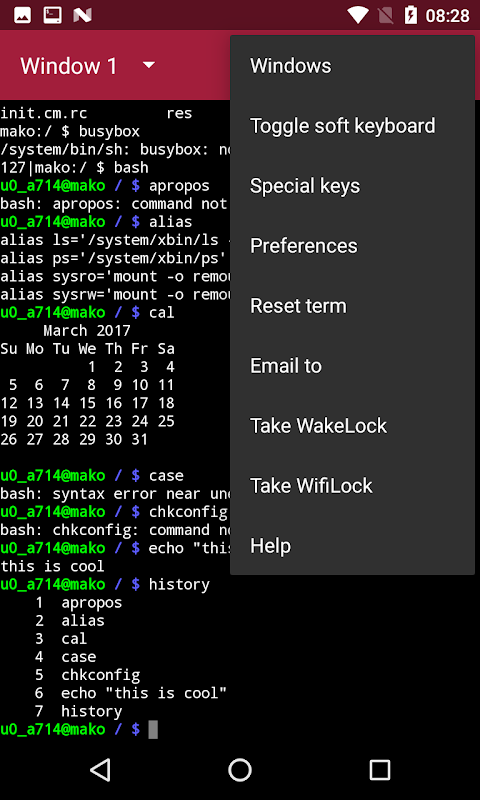
Task: Tap the terminal notification icon in status bar
Action: tap(52, 15)
